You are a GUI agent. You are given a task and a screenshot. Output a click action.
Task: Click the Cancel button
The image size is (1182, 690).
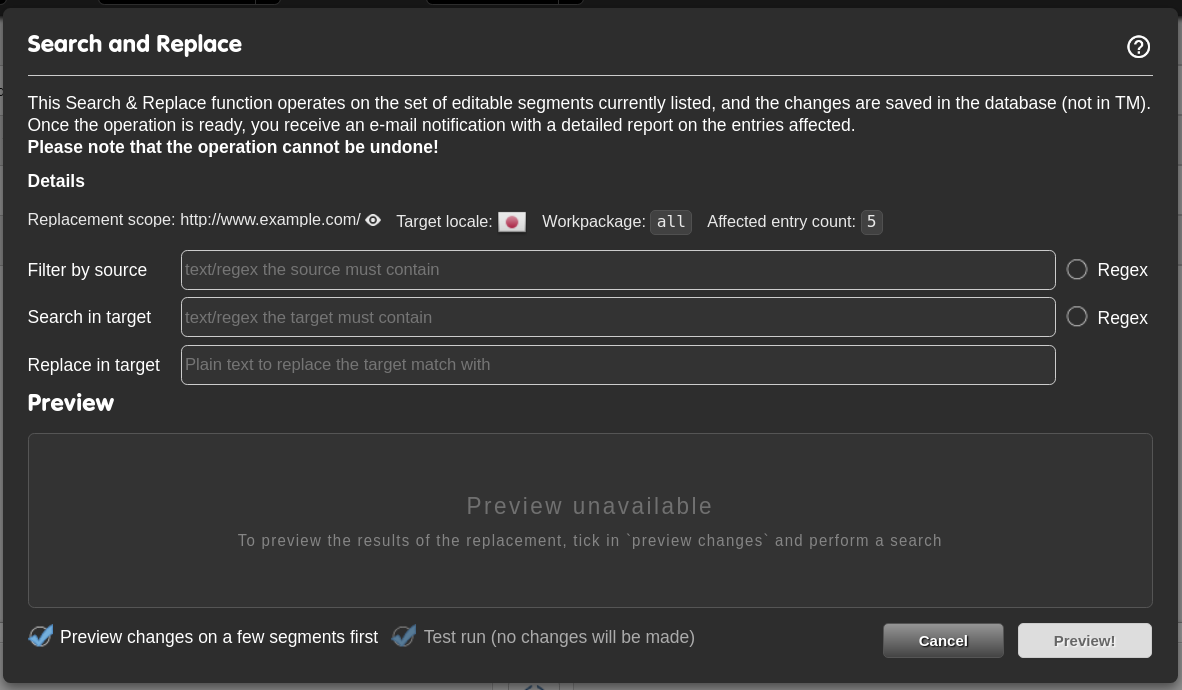point(943,640)
